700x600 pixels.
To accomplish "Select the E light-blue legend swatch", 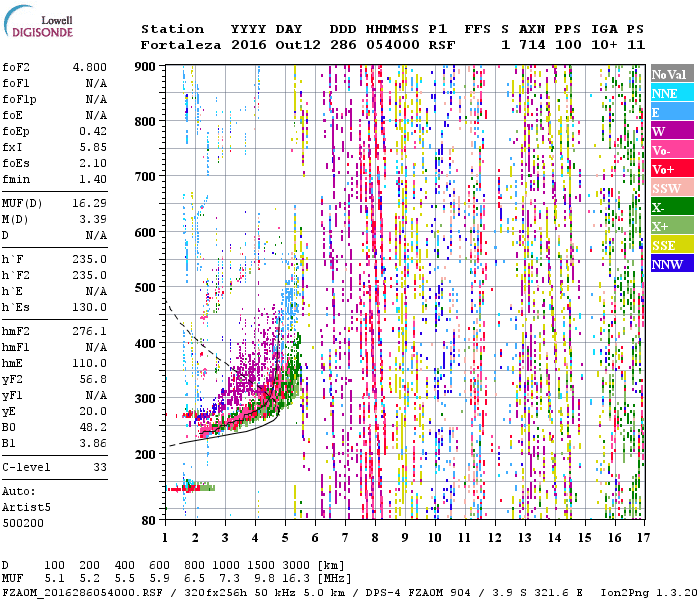I will click(672, 112).
